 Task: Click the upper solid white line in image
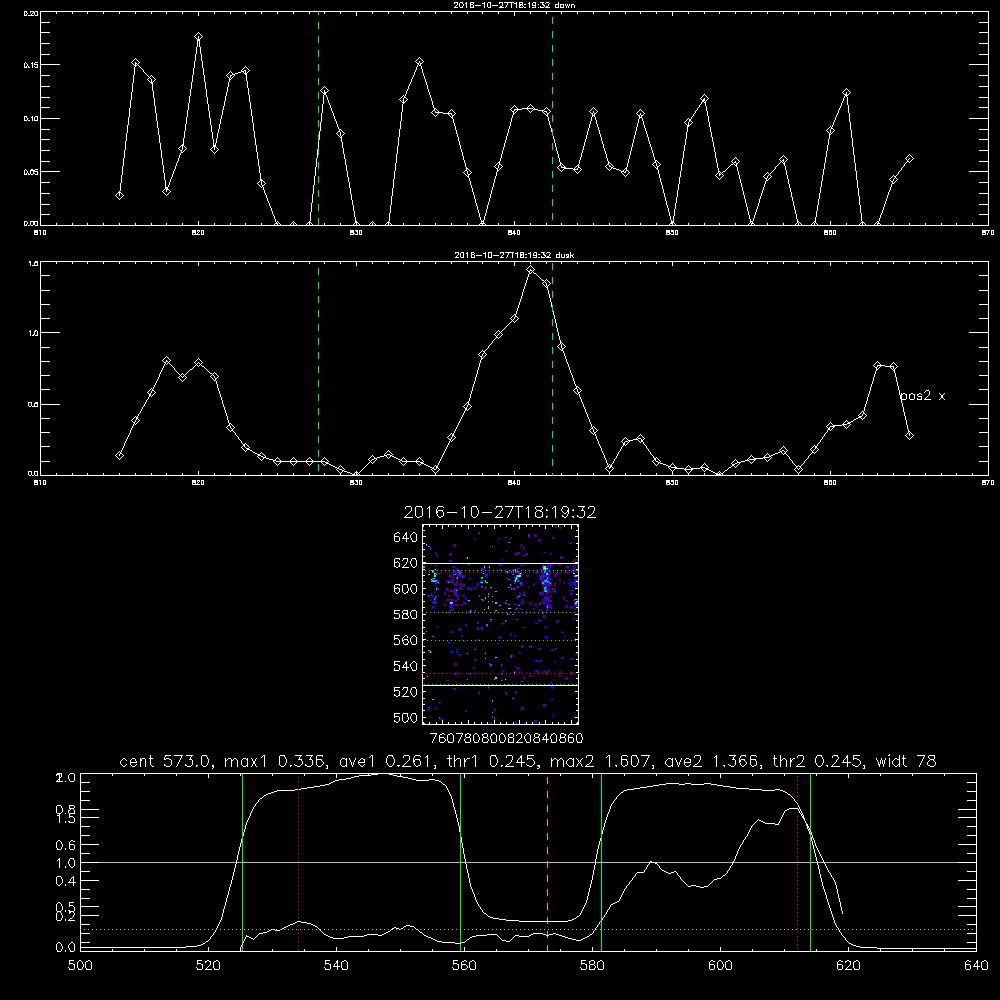click(501, 563)
